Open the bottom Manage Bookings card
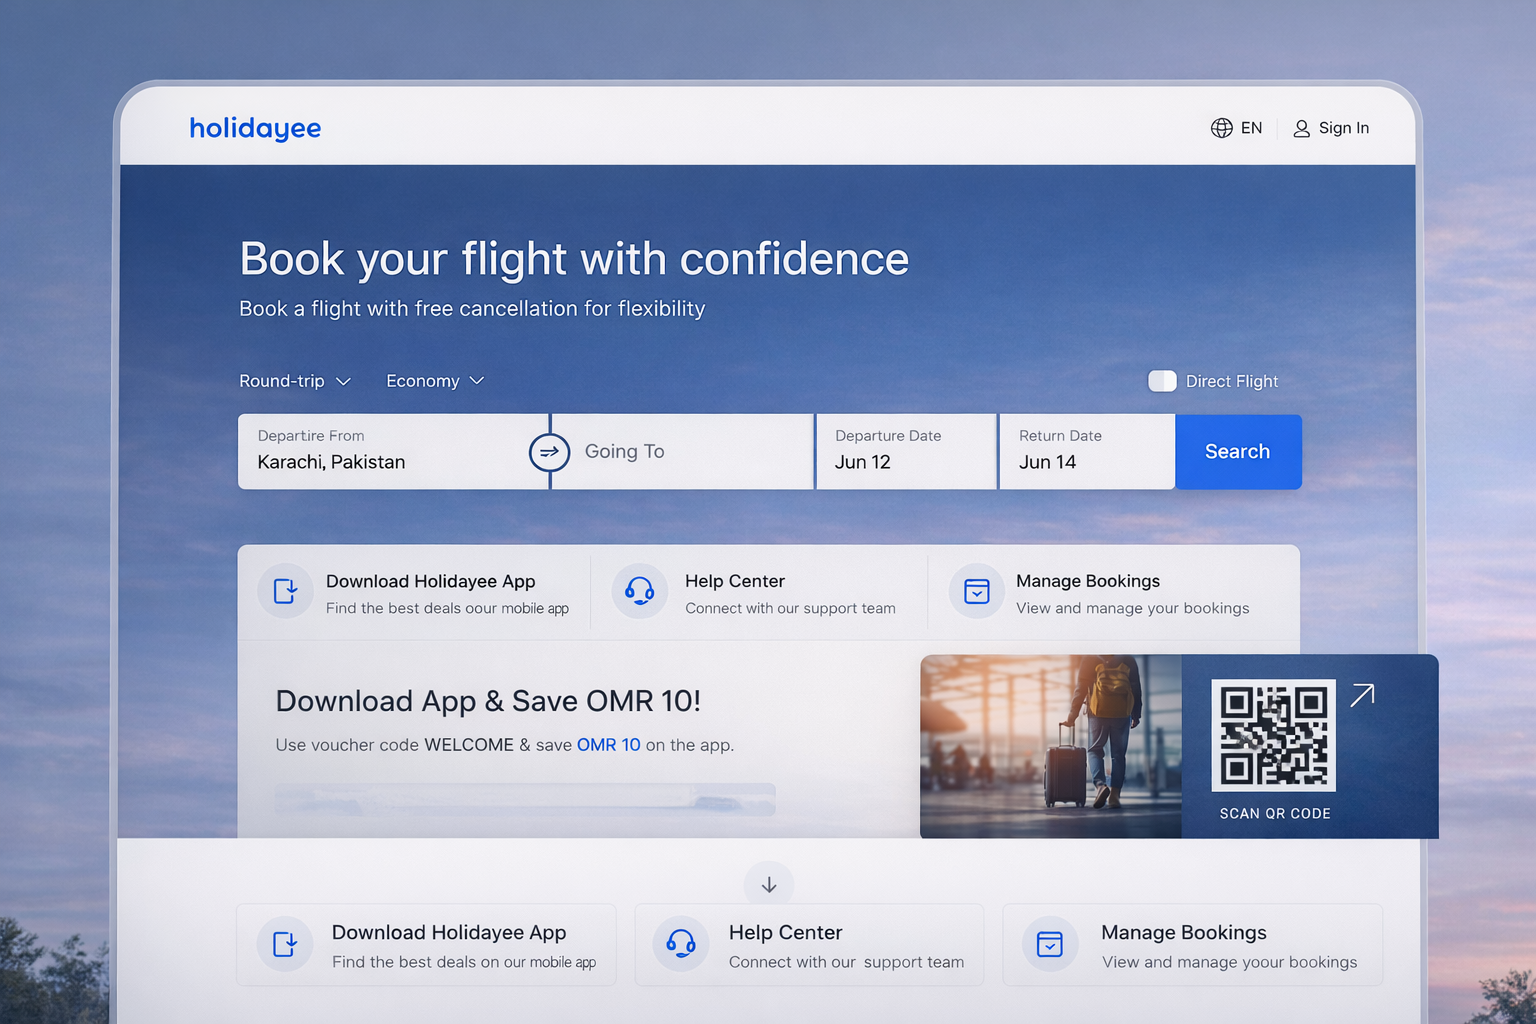This screenshot has width=1536, height=1024. (1192, 945)
